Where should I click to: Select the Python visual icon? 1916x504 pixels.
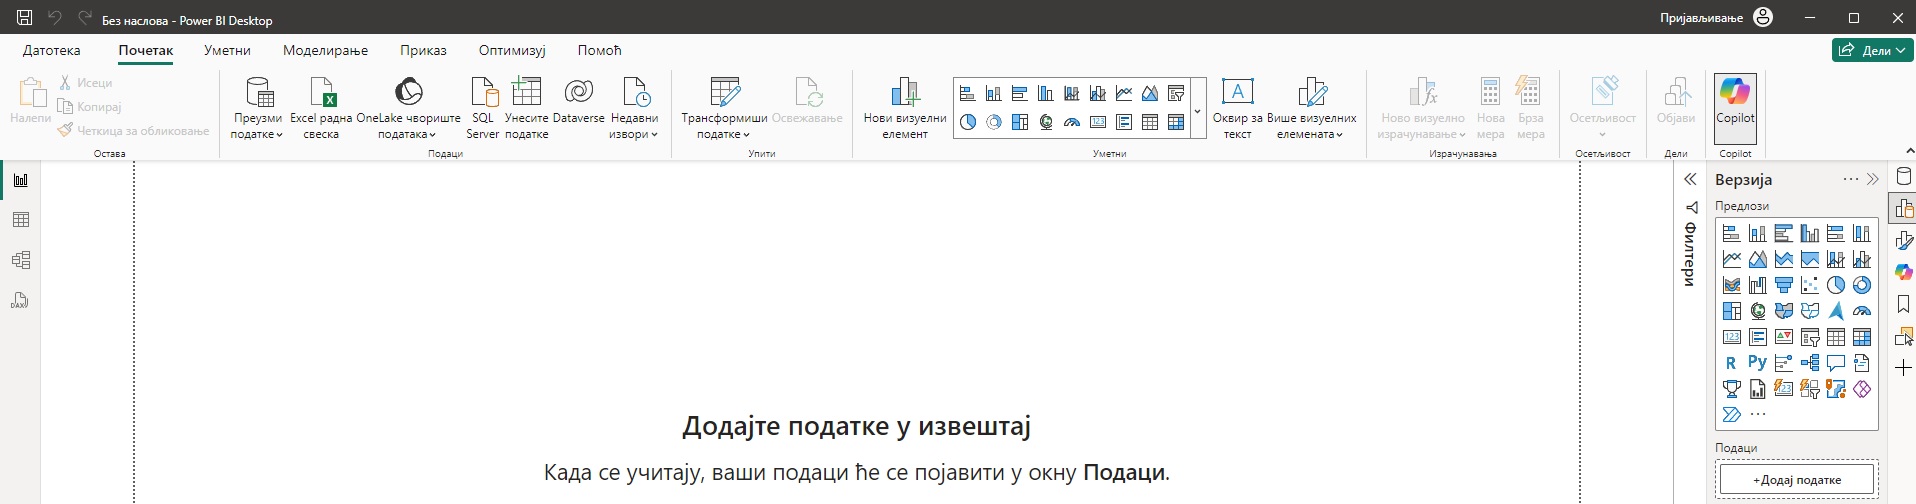click(x=1757, y=363)
